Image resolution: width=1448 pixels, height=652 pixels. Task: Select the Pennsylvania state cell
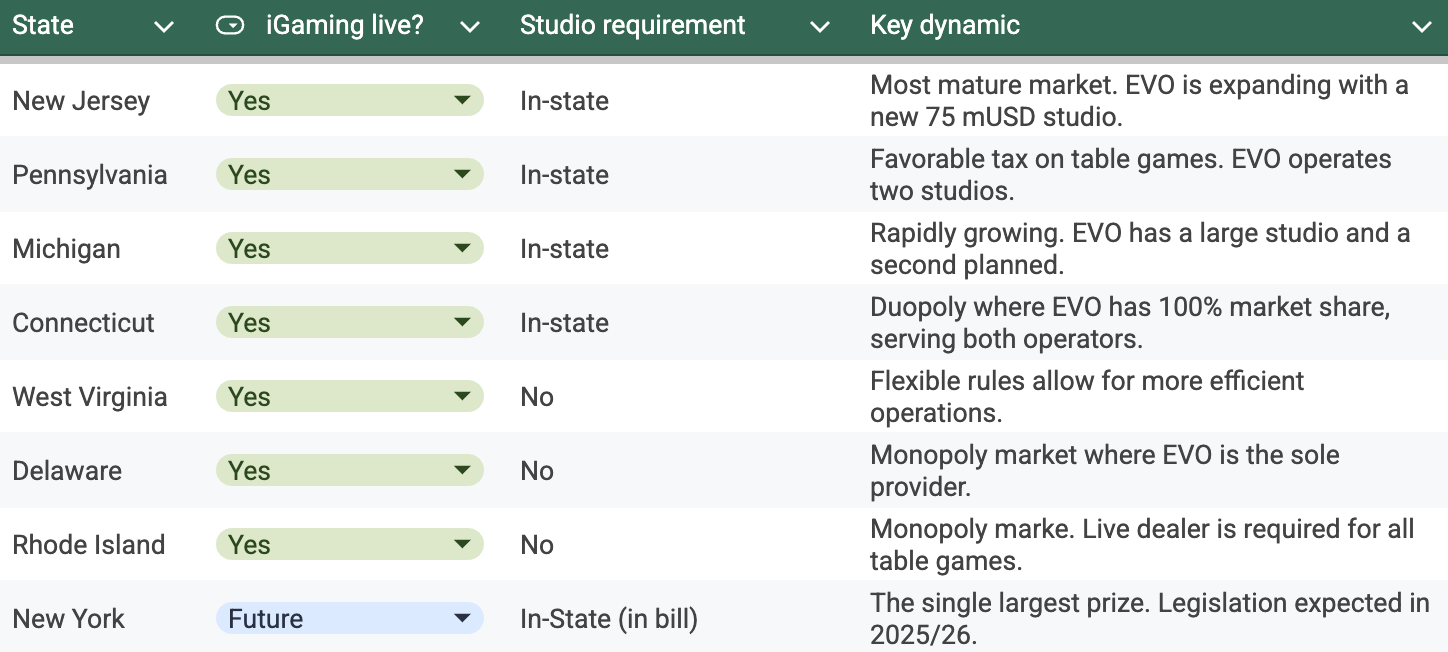point(100,175)
